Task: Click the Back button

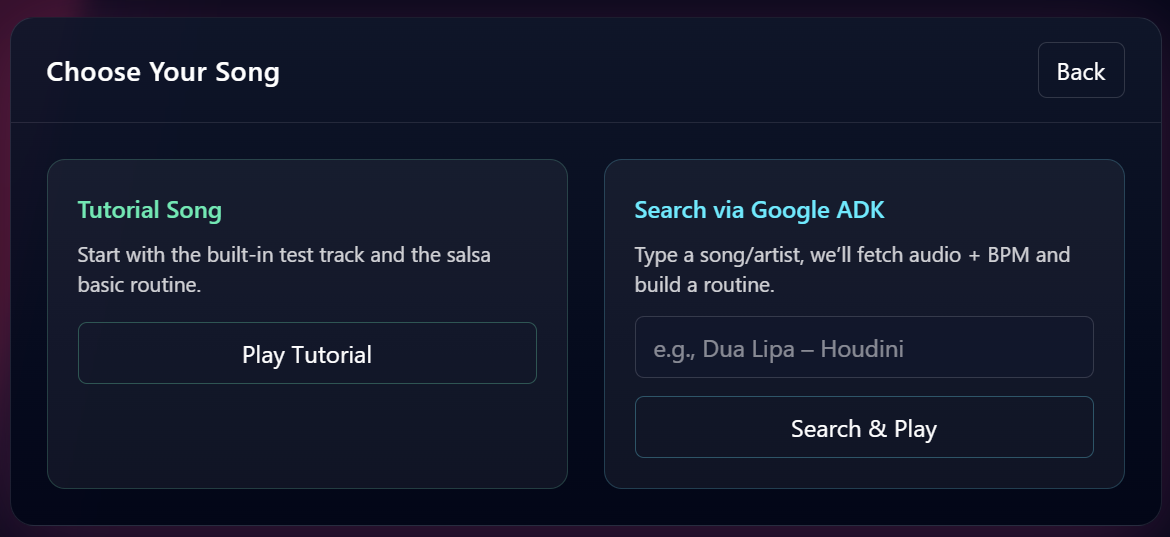Action: click(1081, 71)
